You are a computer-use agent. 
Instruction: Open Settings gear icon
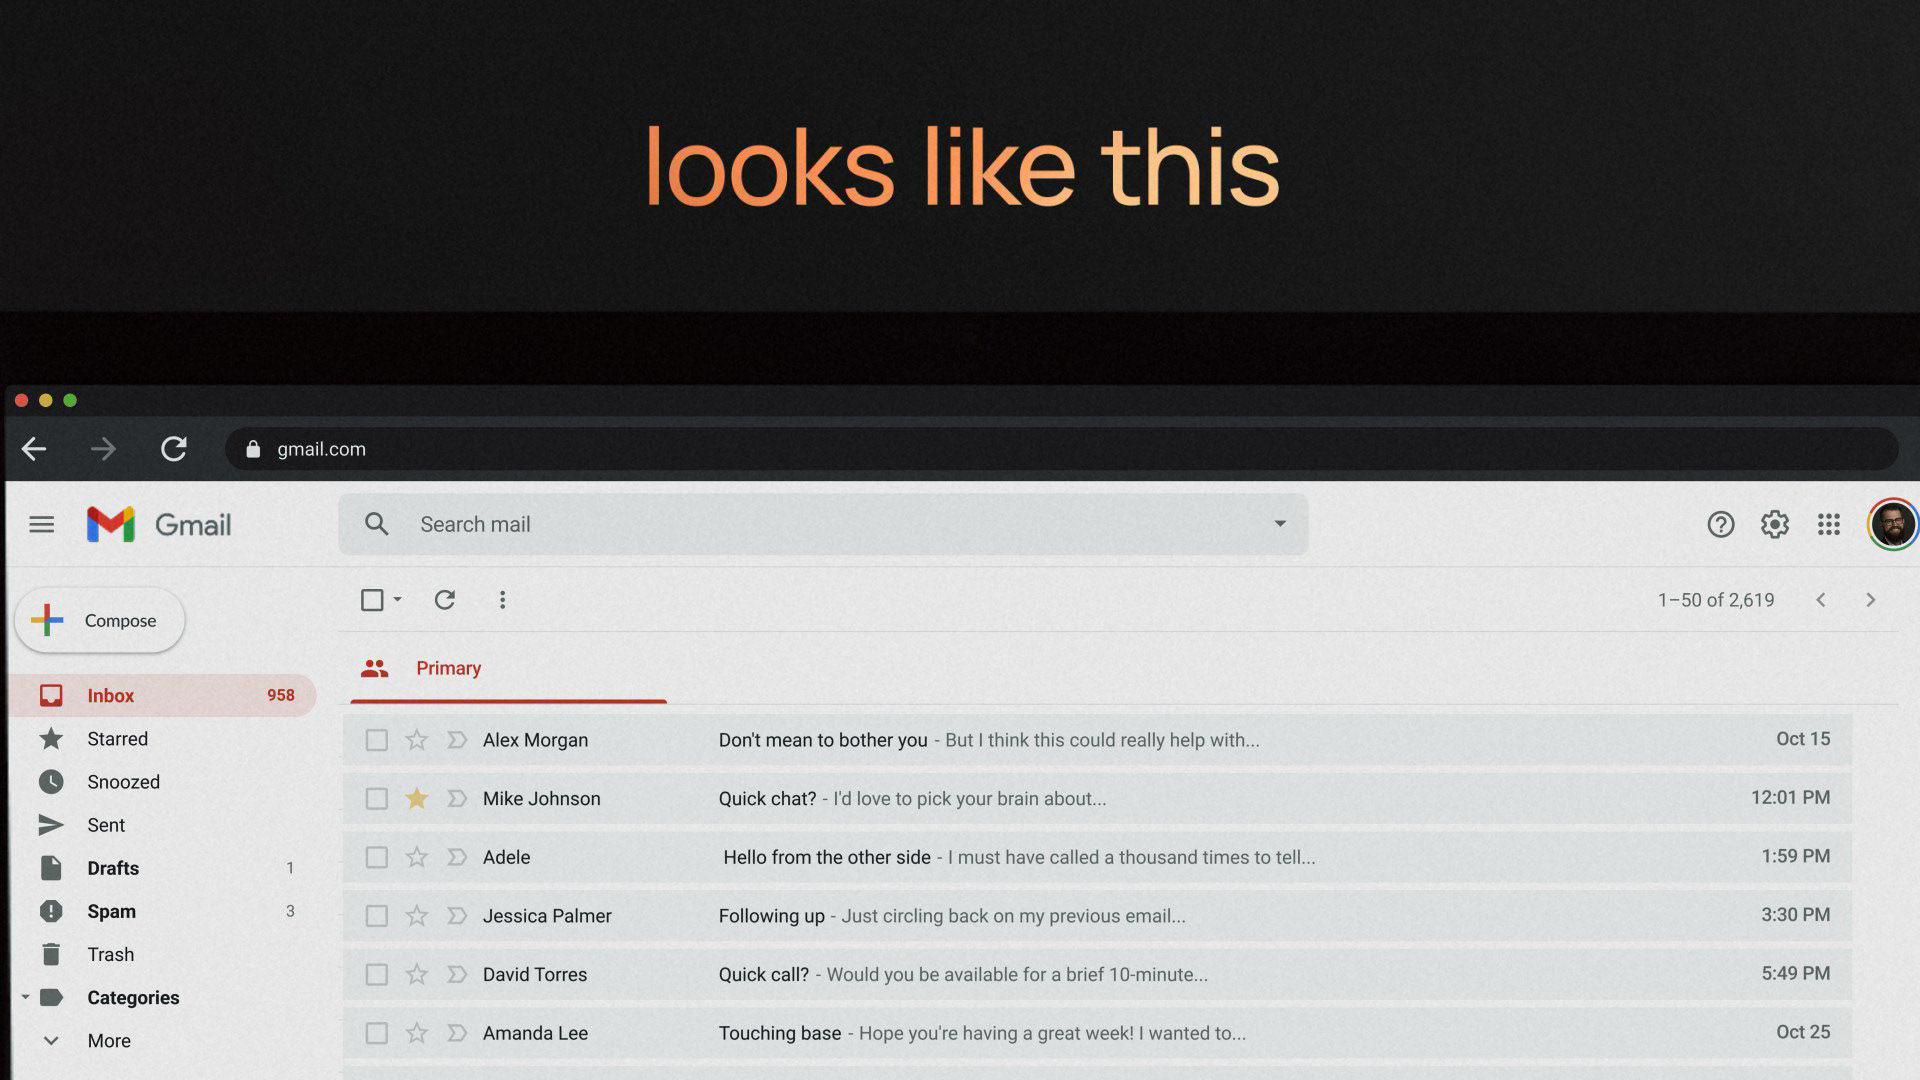pos(1774,524)
